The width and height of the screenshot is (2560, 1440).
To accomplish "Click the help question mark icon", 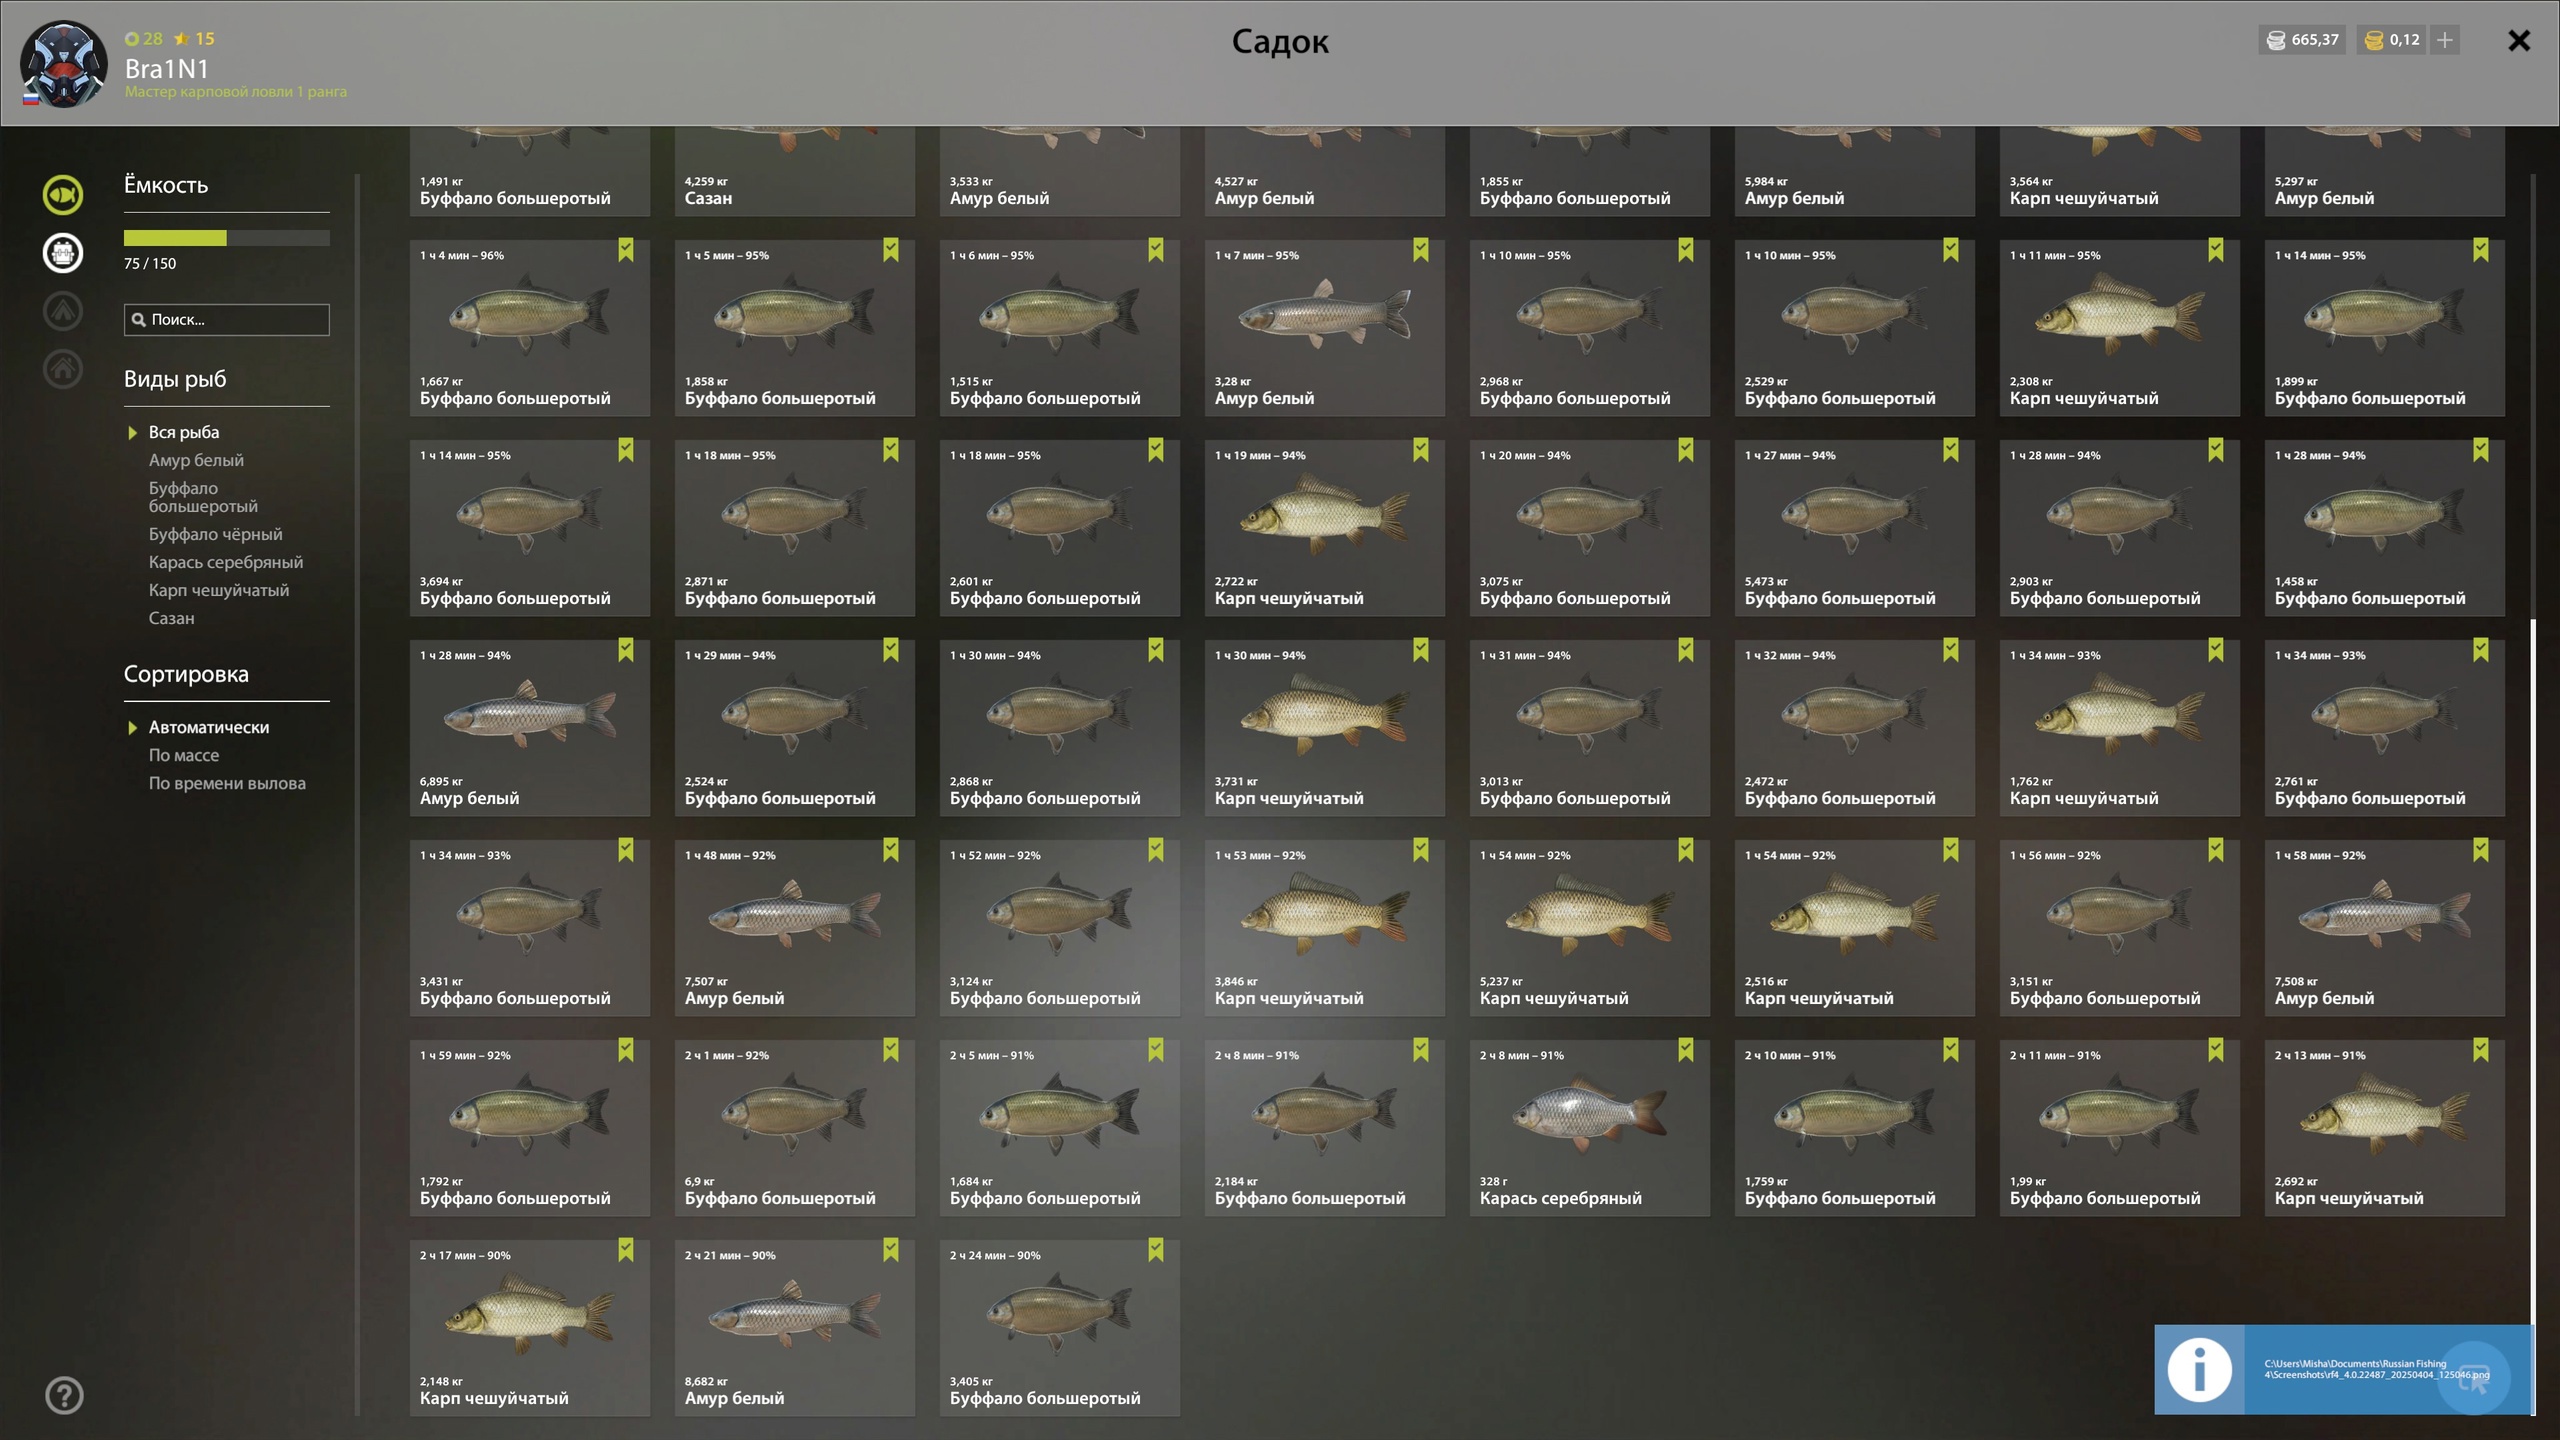I will tap(64, 1395).
